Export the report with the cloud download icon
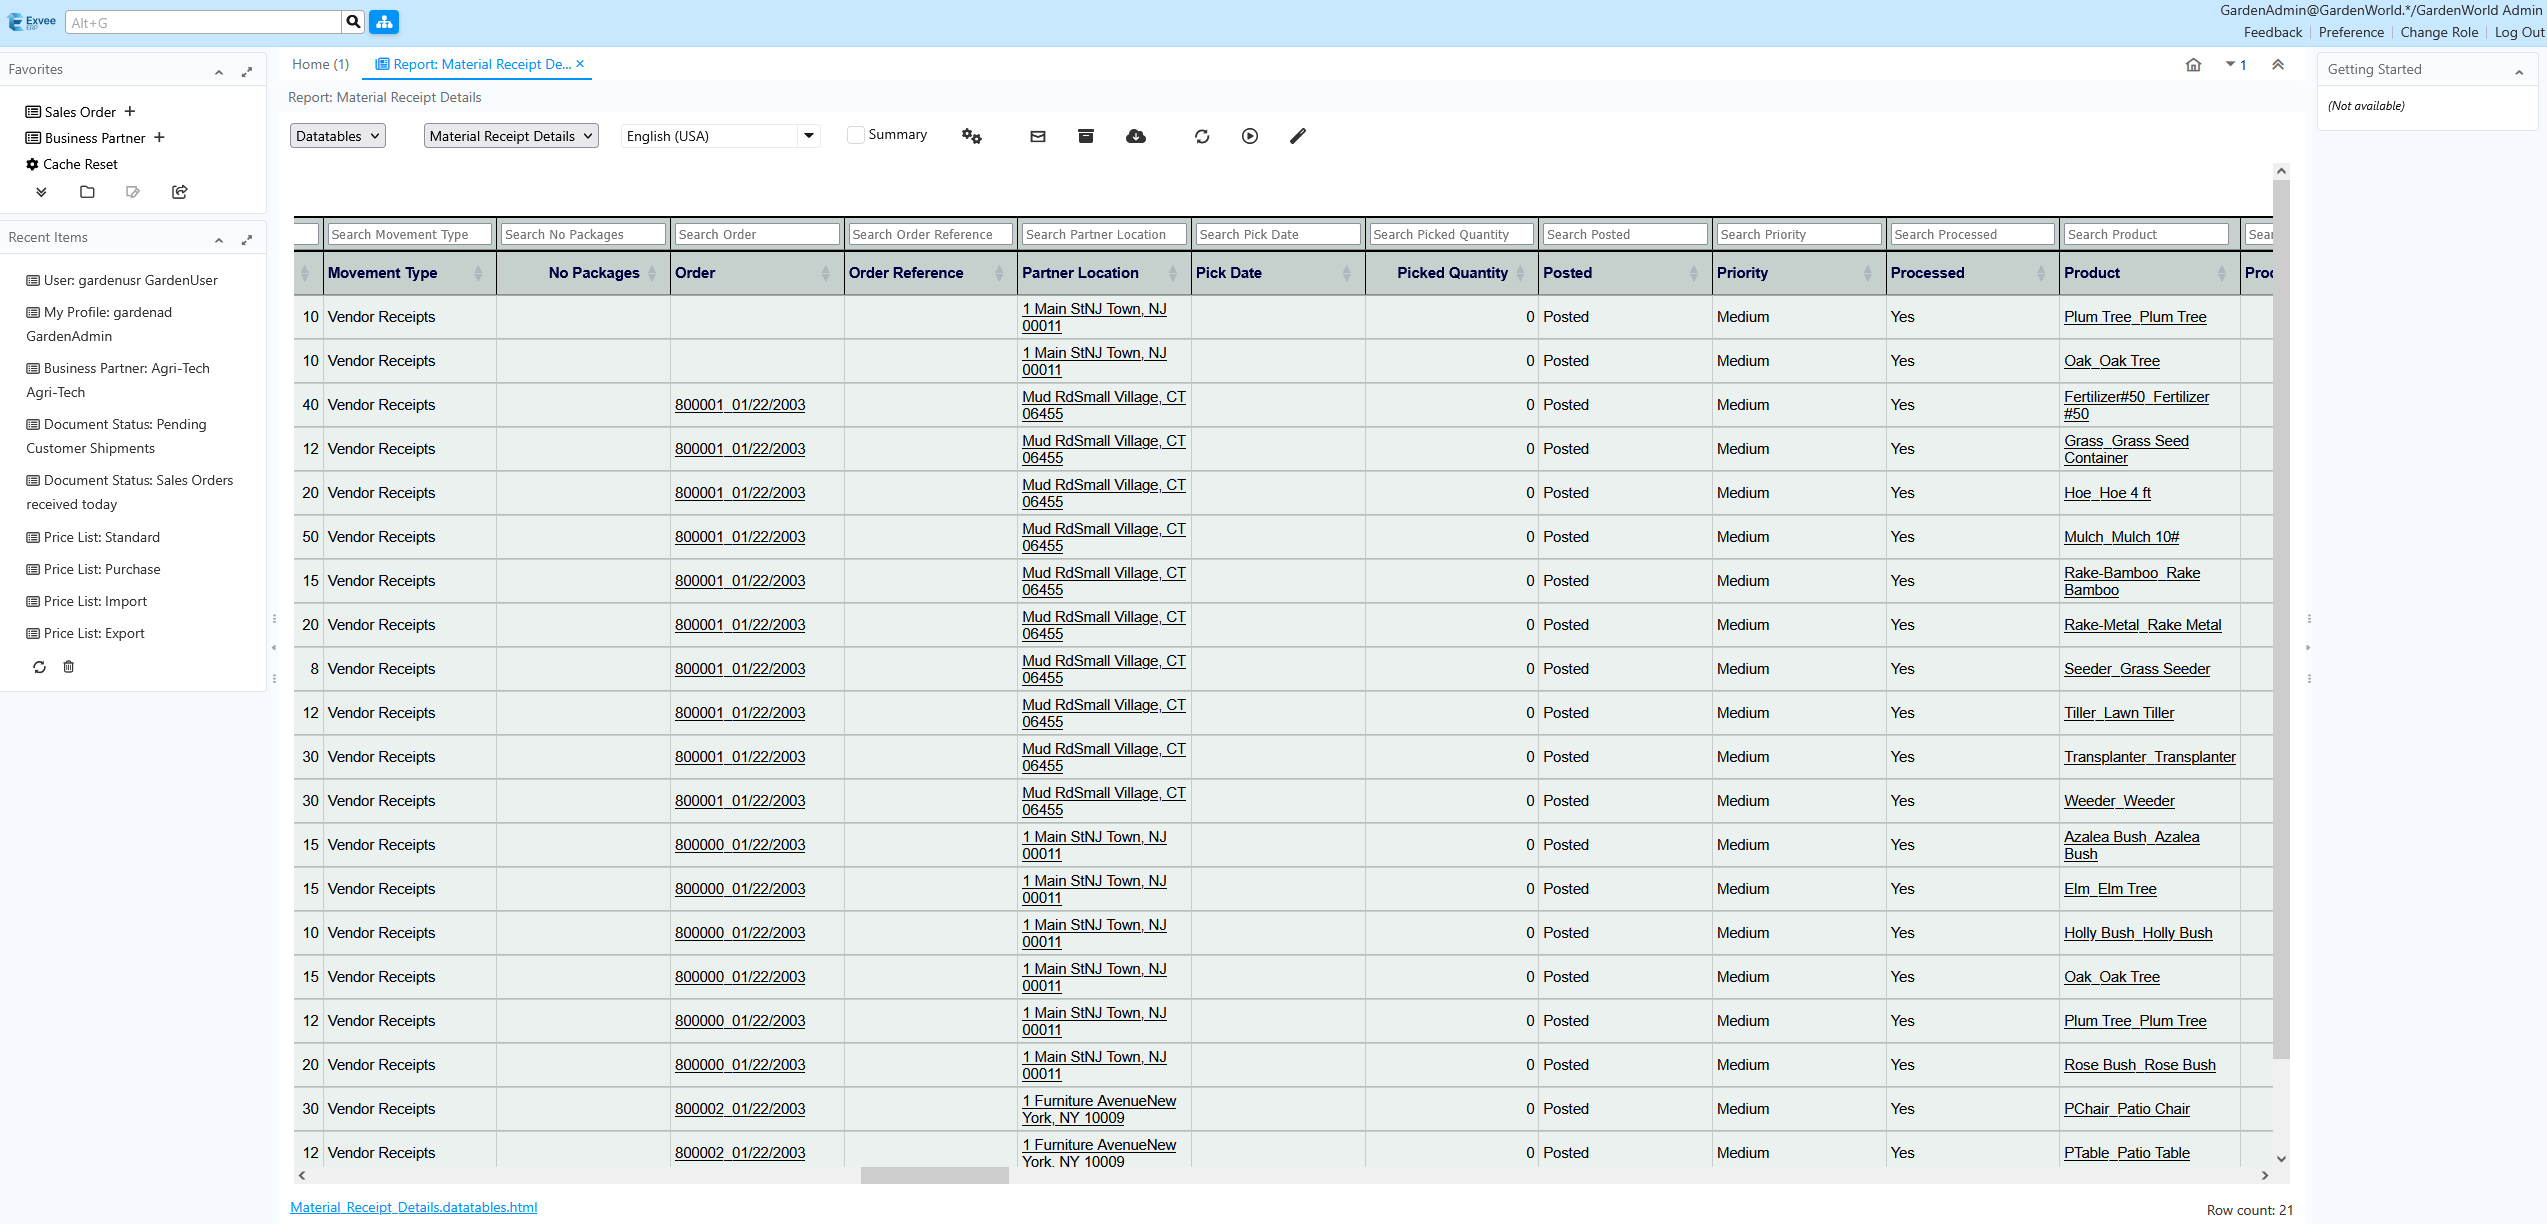 pyautogui.click(x=1136, y=136)
